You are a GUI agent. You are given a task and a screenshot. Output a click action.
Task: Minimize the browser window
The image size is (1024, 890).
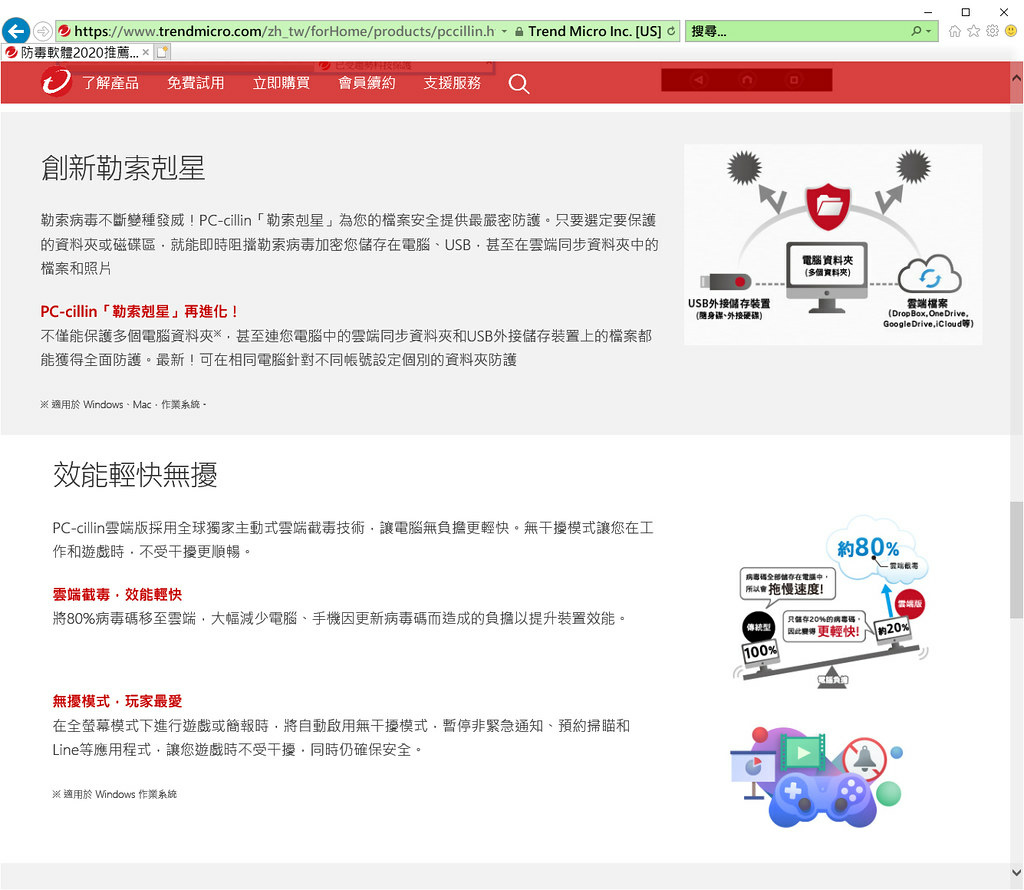(x=928, y=12)
